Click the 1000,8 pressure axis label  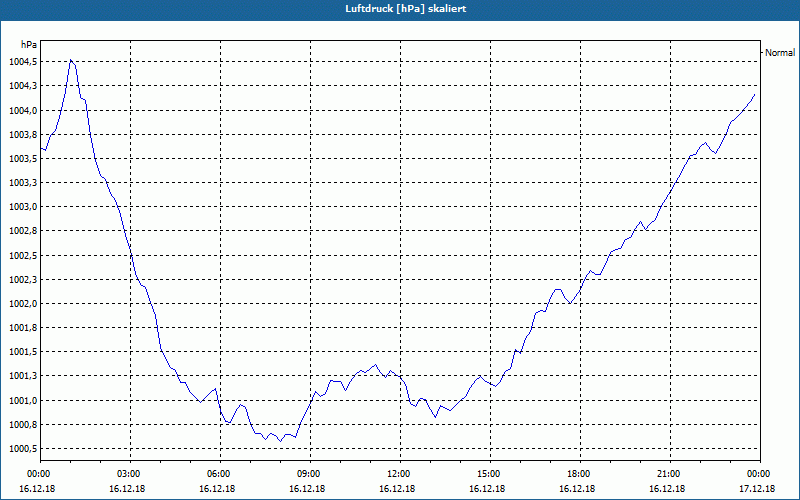[22, 424]
